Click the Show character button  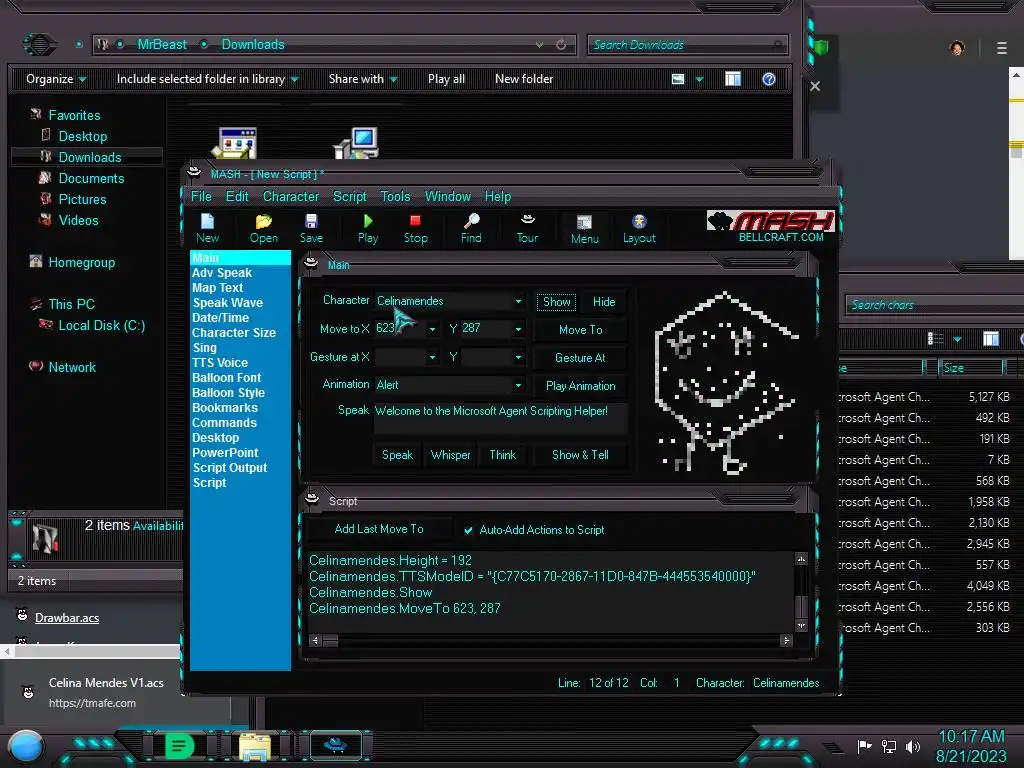[x=556, y=302]
